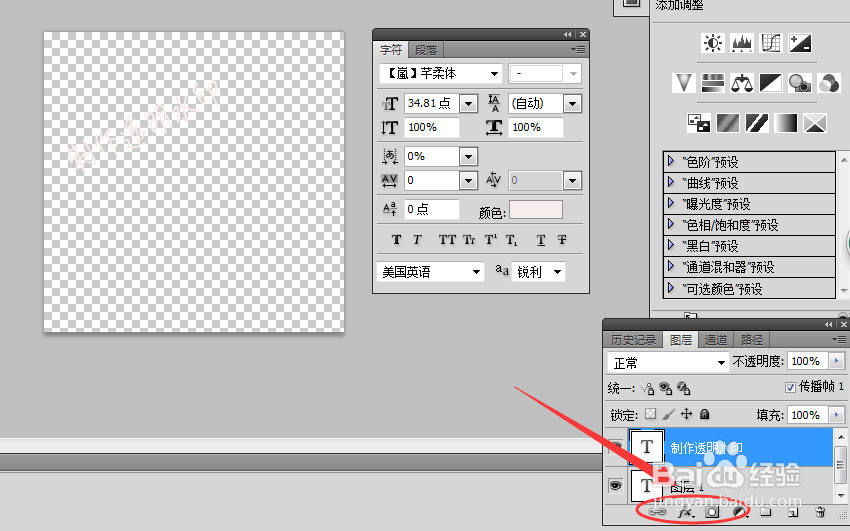Screen dimensions: 850x531
Task: Open the font style dropdown
Action: (573, 74)
